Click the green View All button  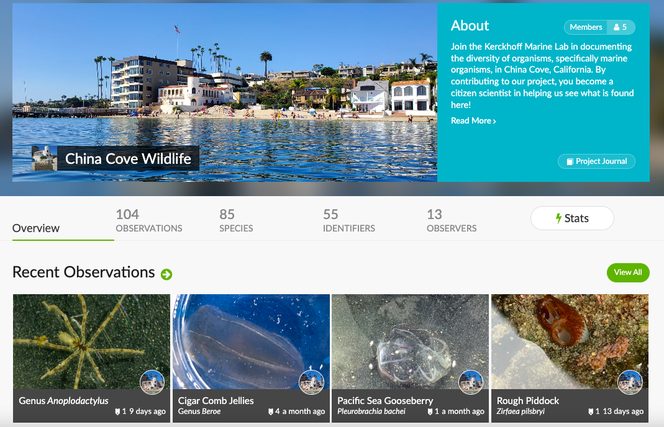(627, 272)
